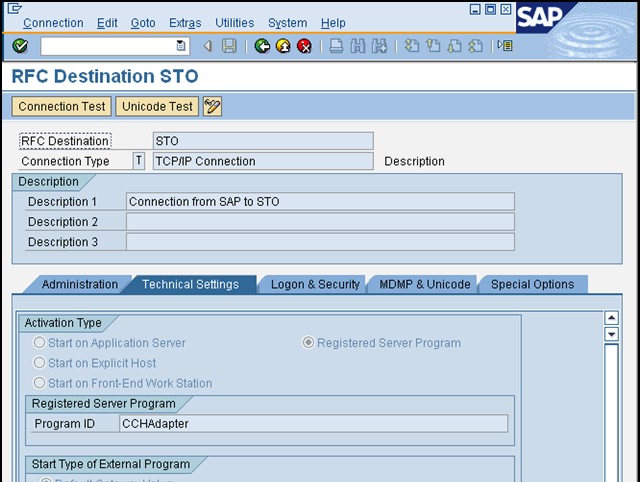640x482 pixels.
Task: Open the Utilities menu
Action: [x=234, y=23]
